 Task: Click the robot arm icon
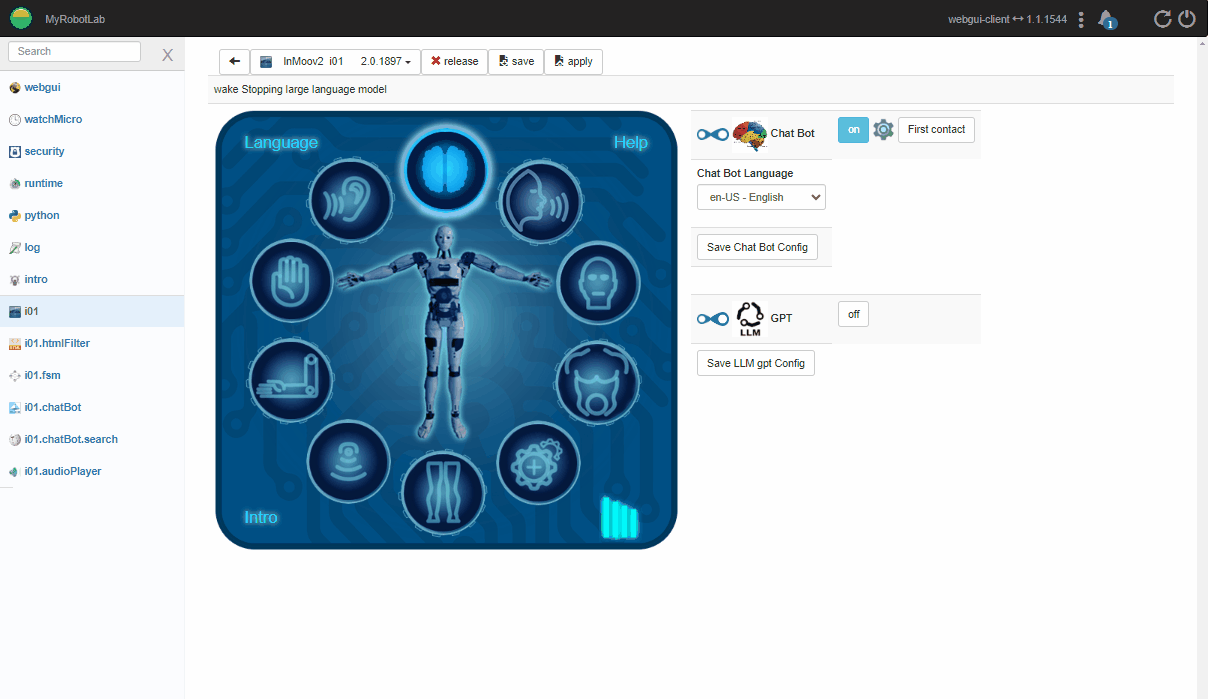tap(291, 380)
